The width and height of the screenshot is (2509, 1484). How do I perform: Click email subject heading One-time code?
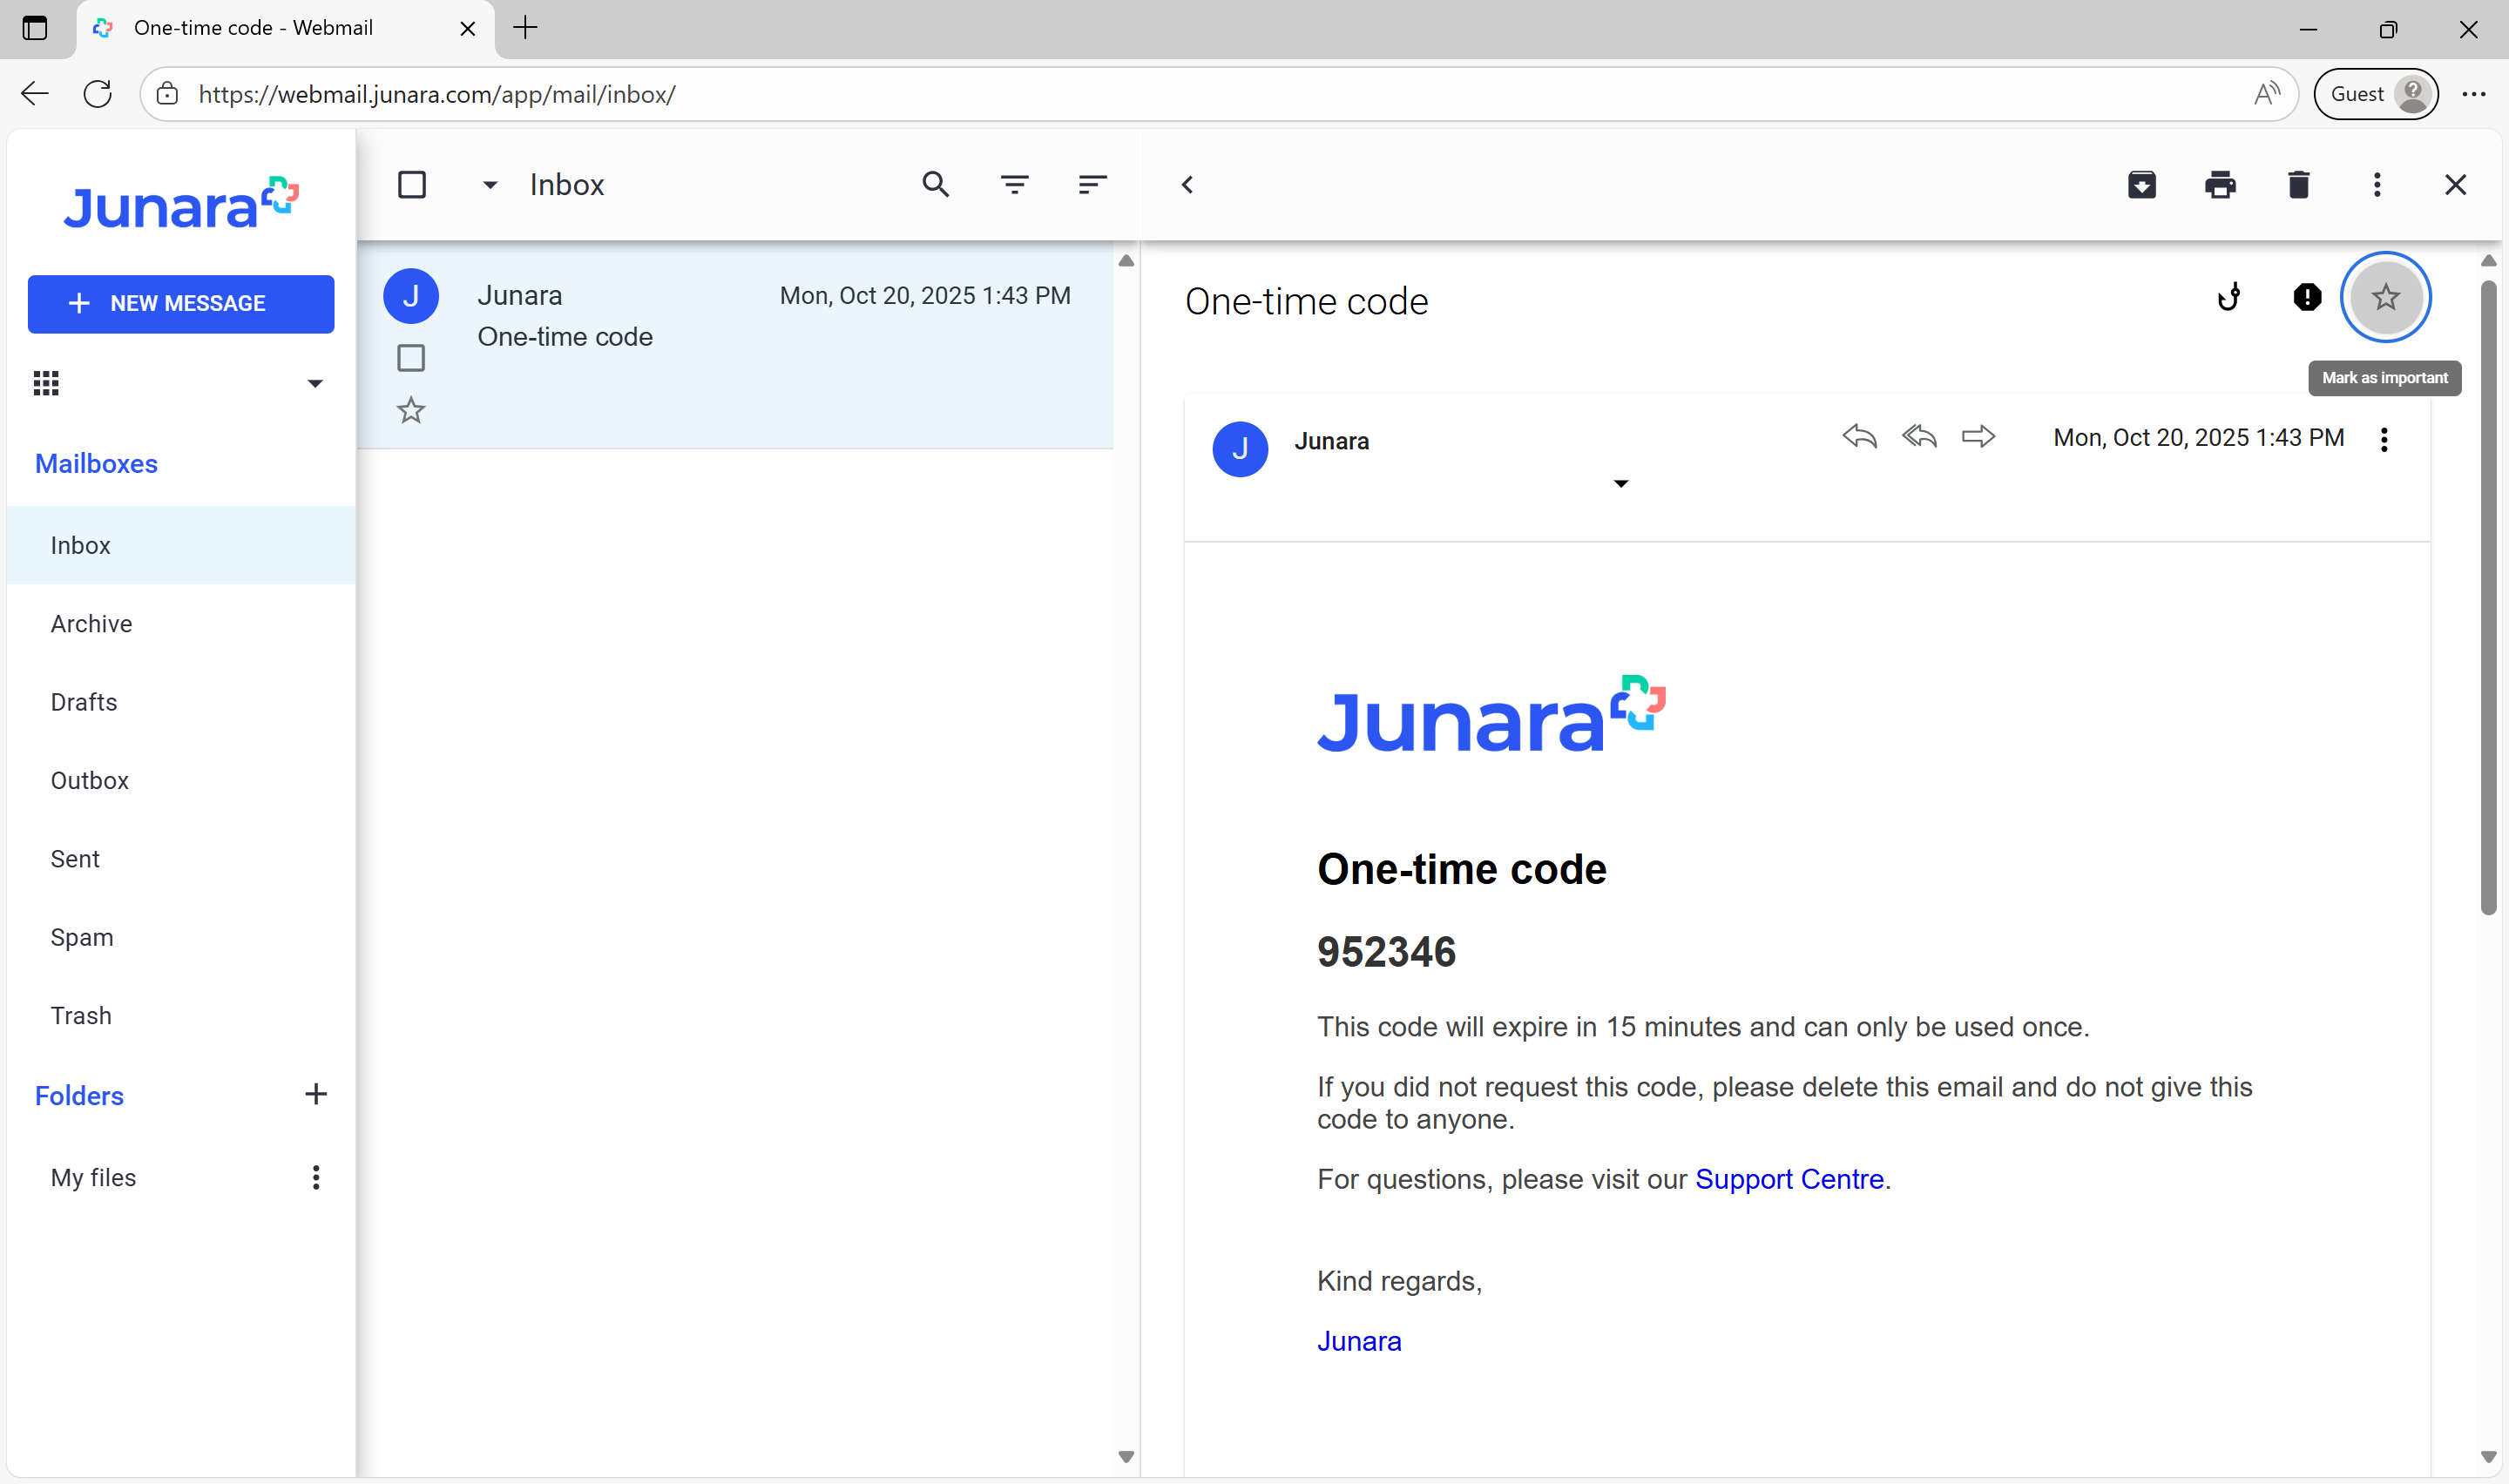[1306, 301]
